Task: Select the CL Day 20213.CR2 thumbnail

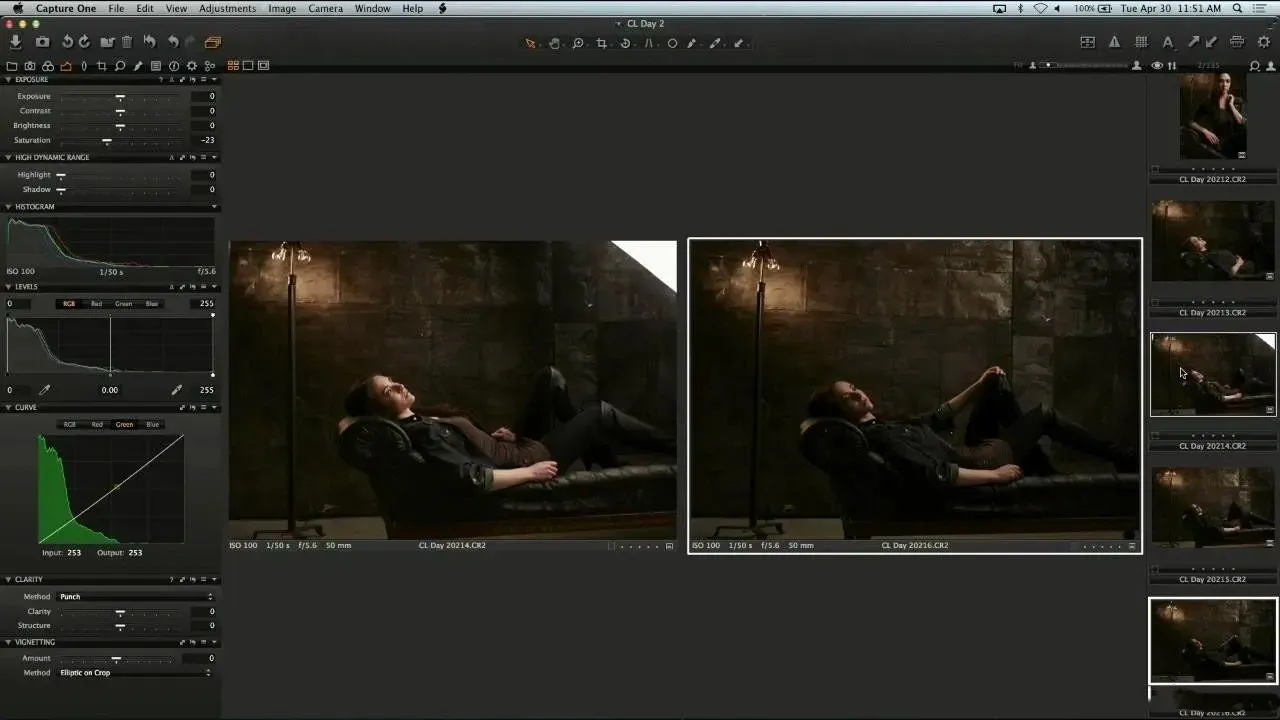Action: (1212, 241)
